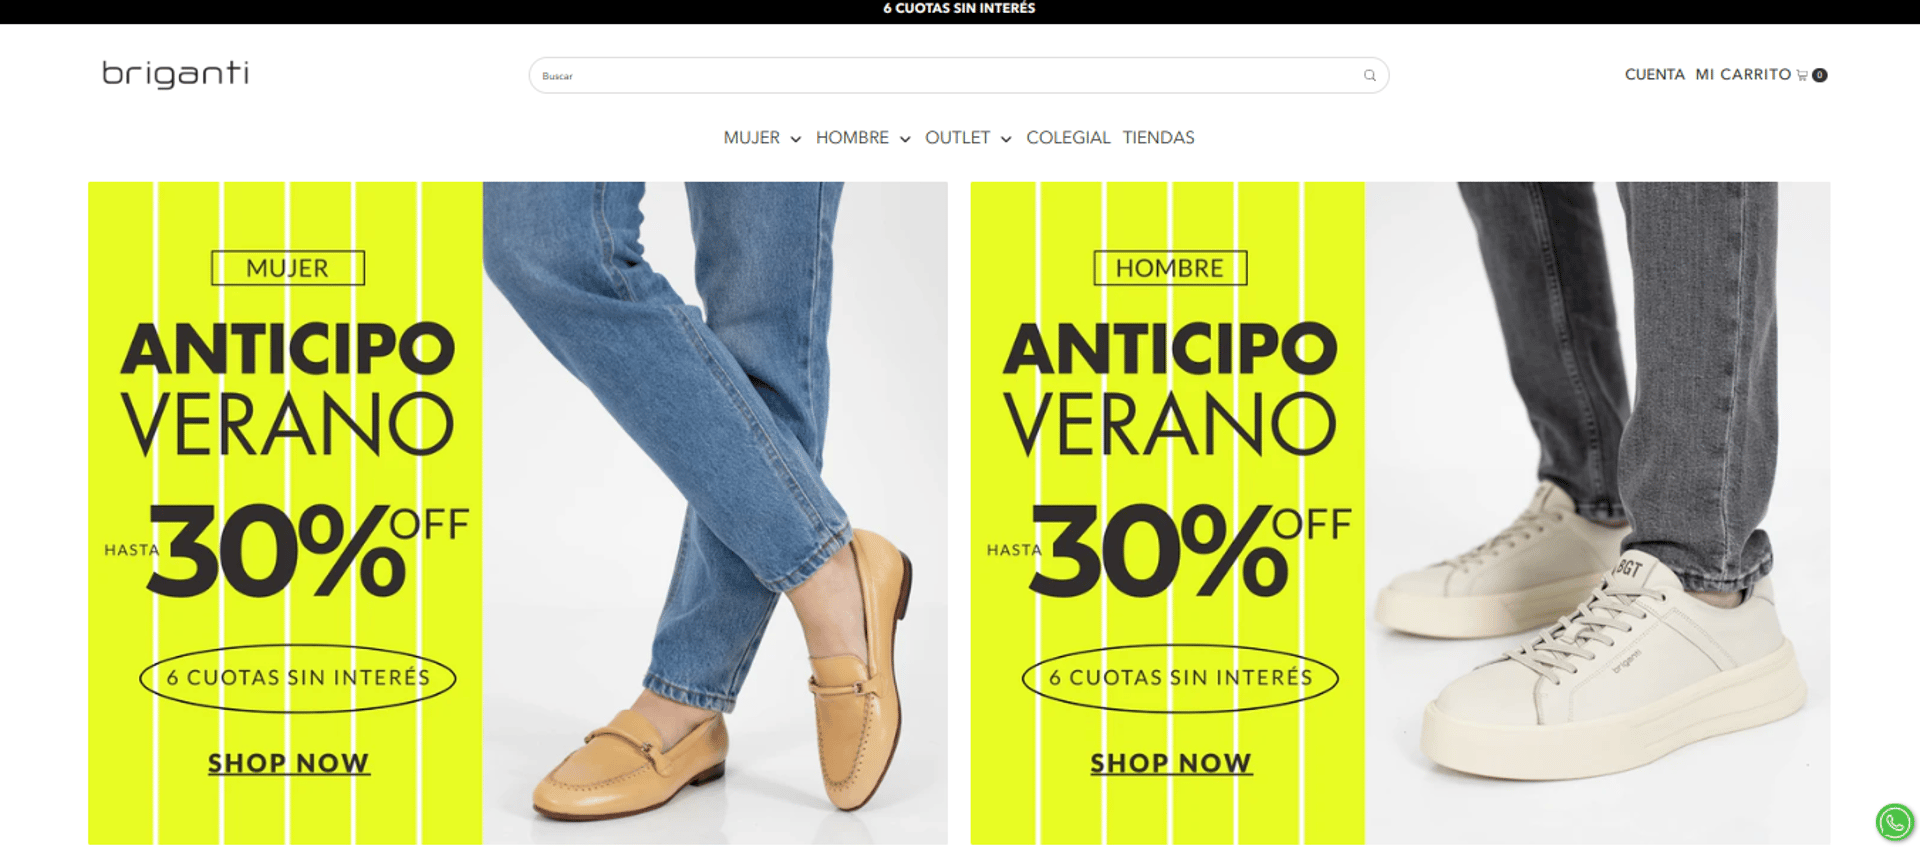Viewport: 1920px width, 859px height.
Task: Expand the OUTLET menu chevron
Action: click(1006, 139)
